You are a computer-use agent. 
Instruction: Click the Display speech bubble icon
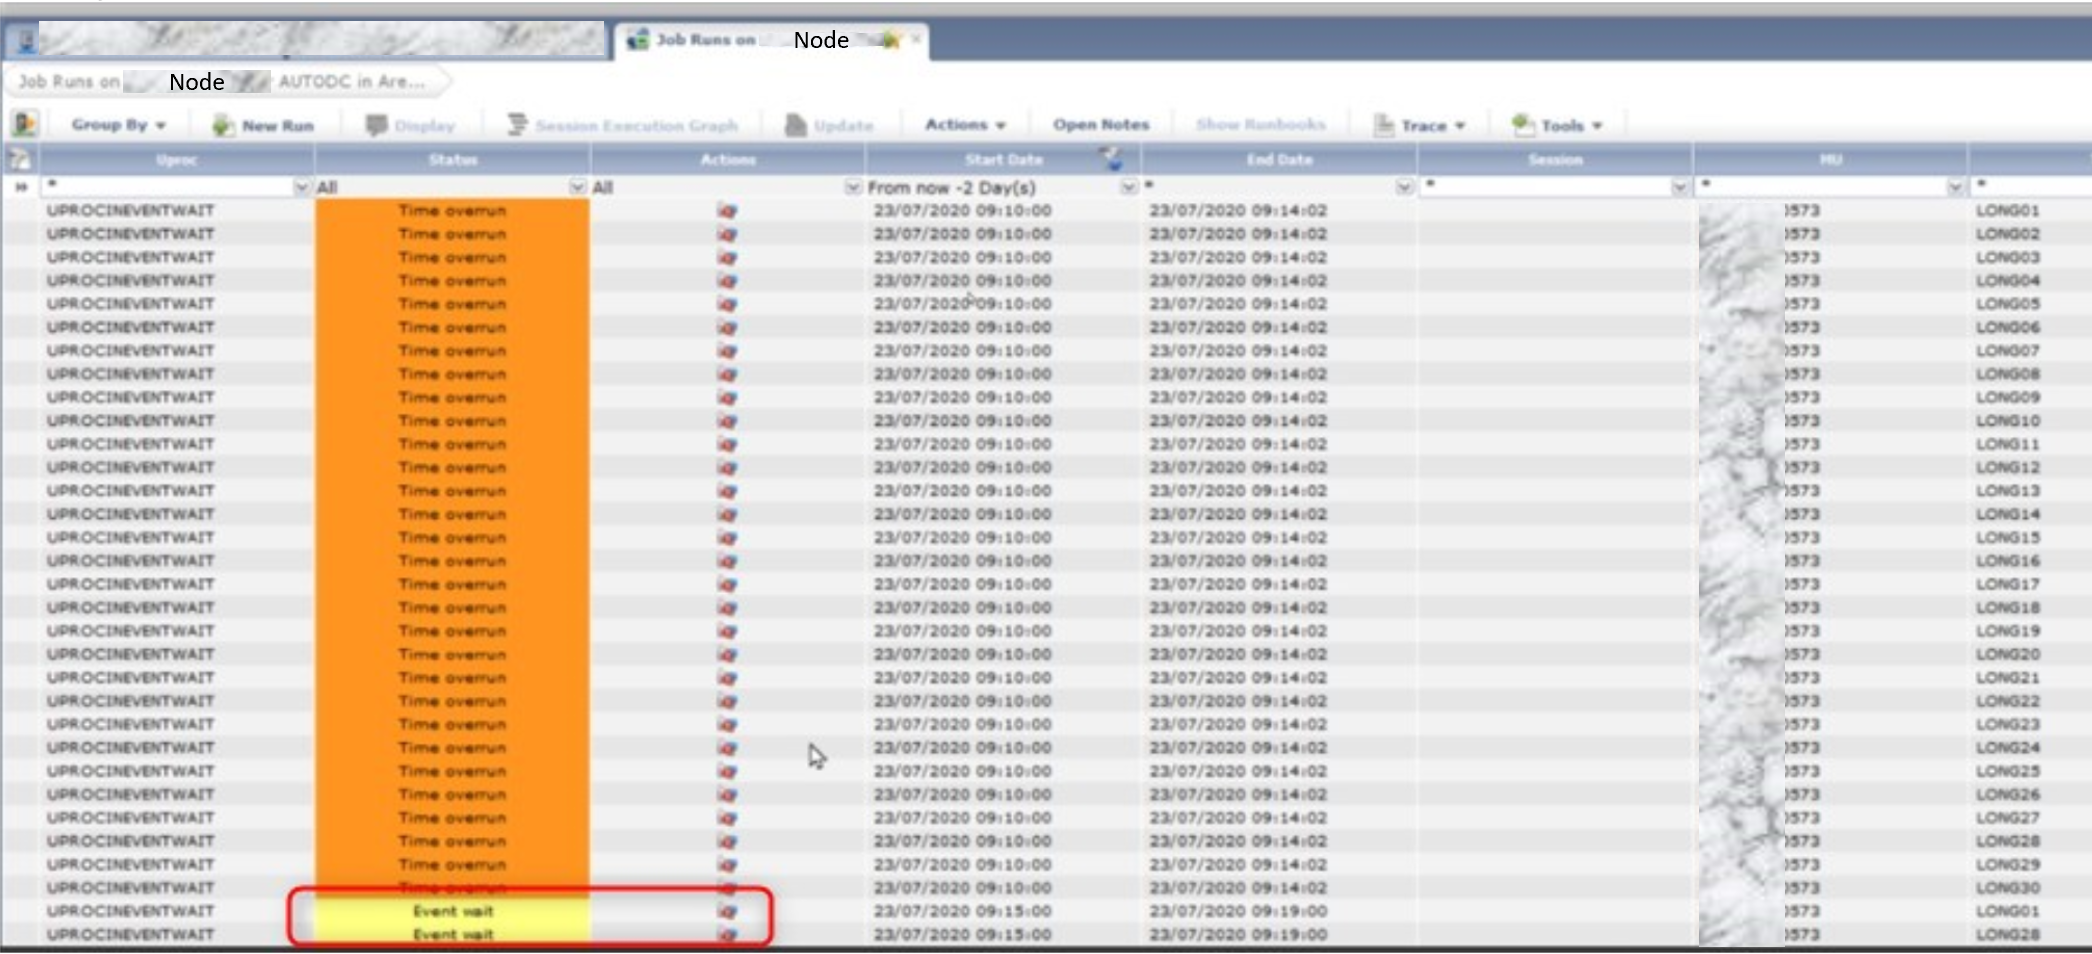pyautogui.click(x=376, y=125)
